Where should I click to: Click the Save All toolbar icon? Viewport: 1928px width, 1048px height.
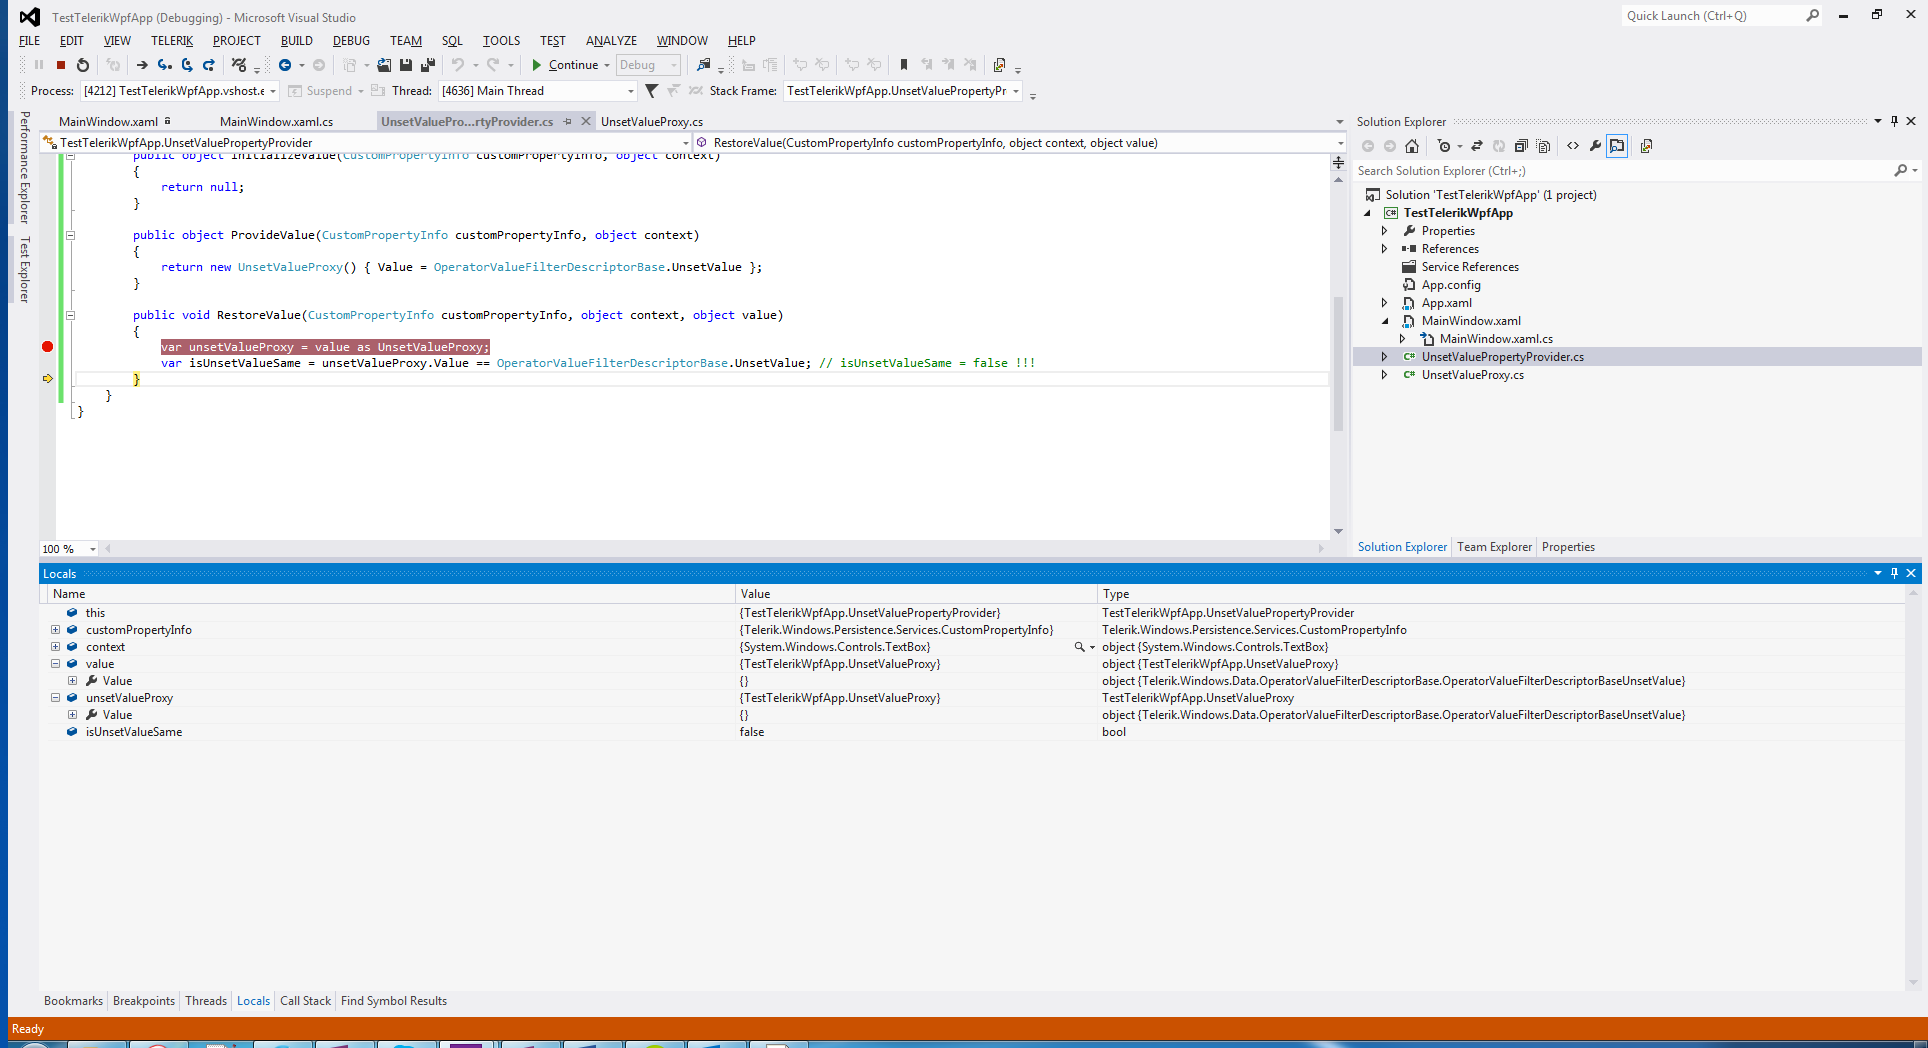[x=427, y=65]
